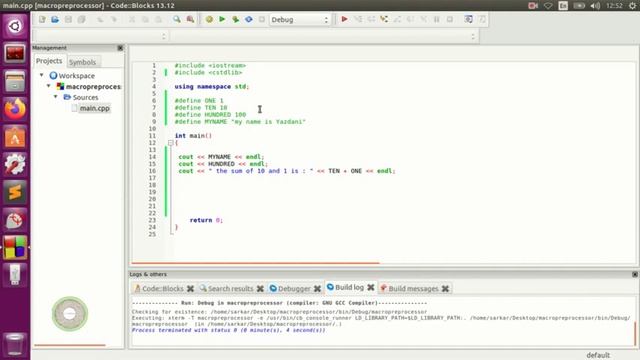Click the Find magnifier toolbar icon
This screenshot has width=640, height=360.
click(x=177, y=19)
